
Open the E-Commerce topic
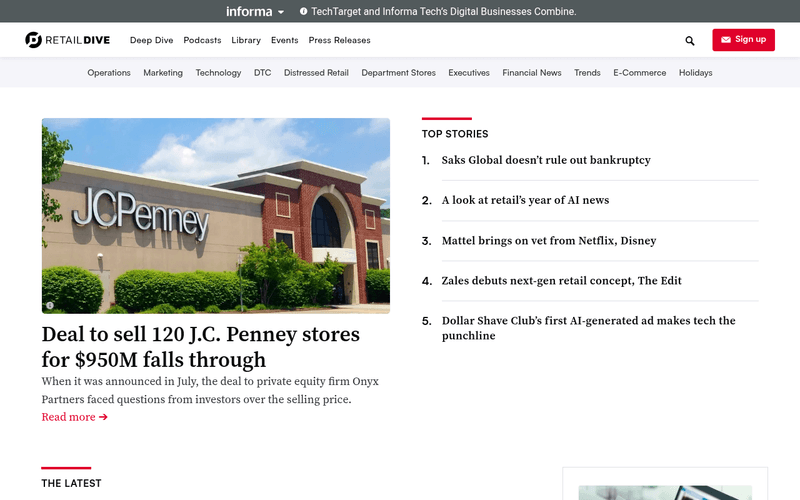point(639,73)
